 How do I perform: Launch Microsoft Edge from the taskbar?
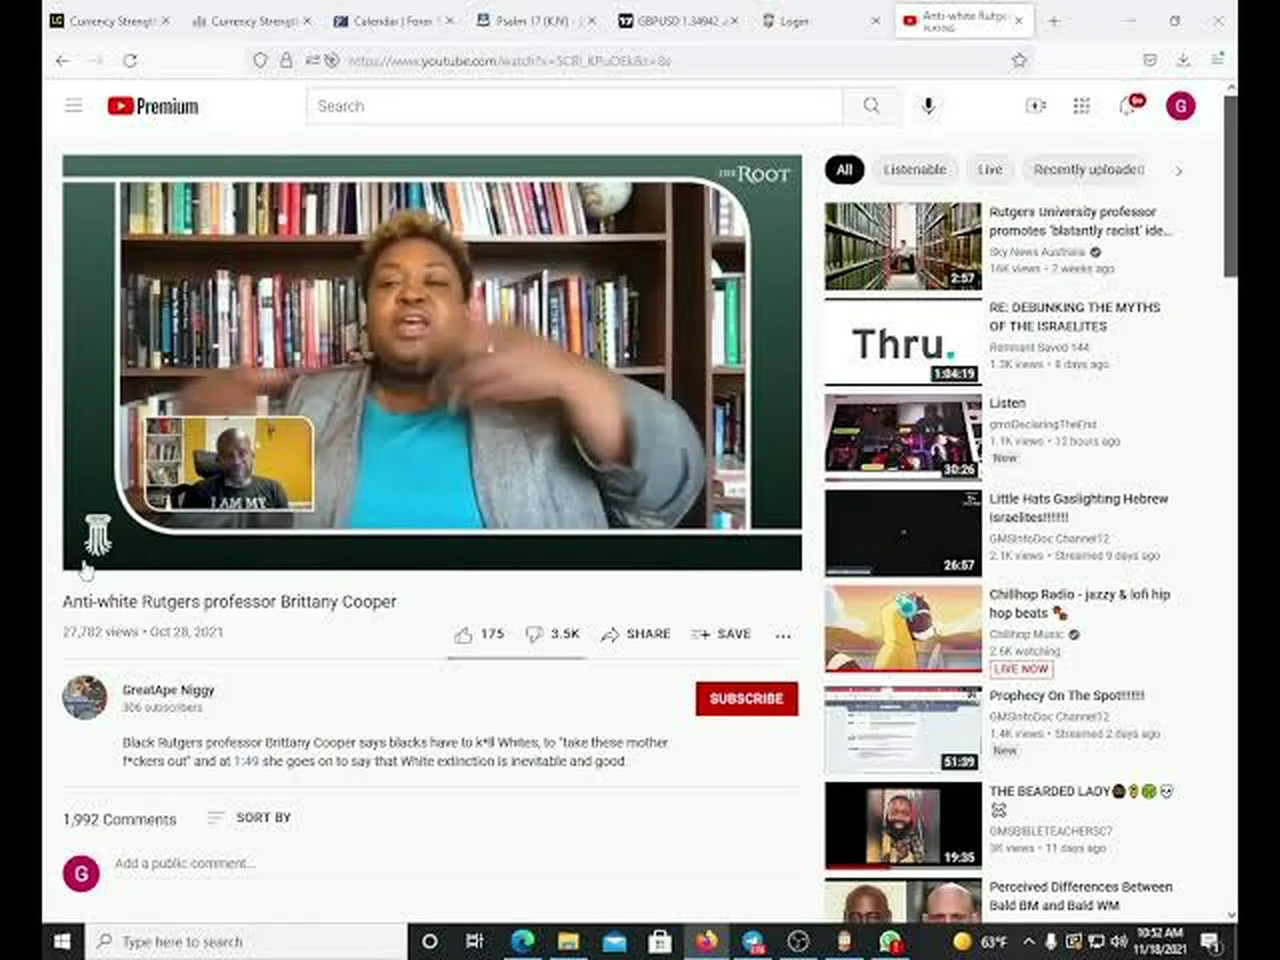pyautogui.click(x=522, y=941)
